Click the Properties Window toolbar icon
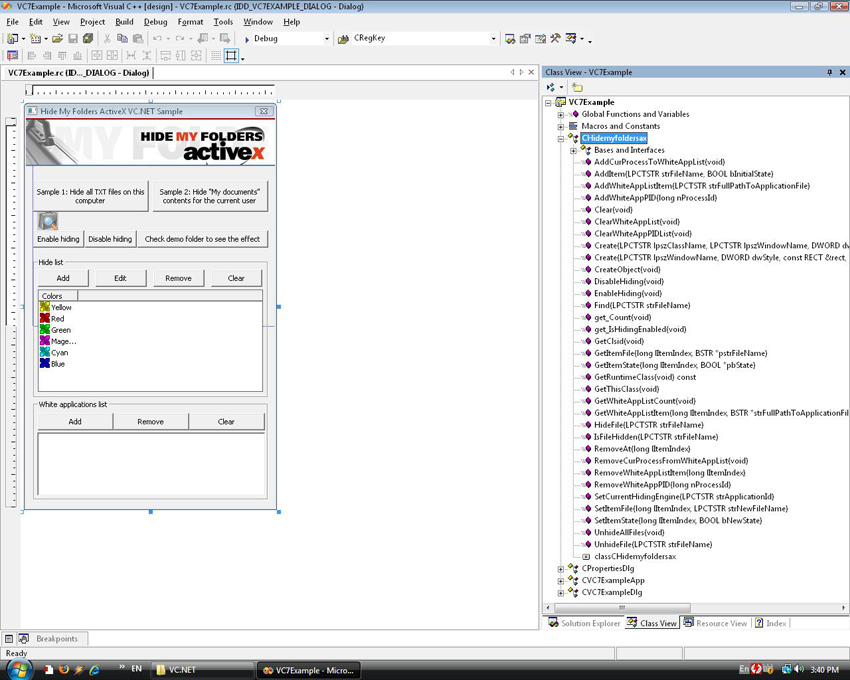Screen dimensions: 850x680 pyautogui.click(x=525, y=39)
